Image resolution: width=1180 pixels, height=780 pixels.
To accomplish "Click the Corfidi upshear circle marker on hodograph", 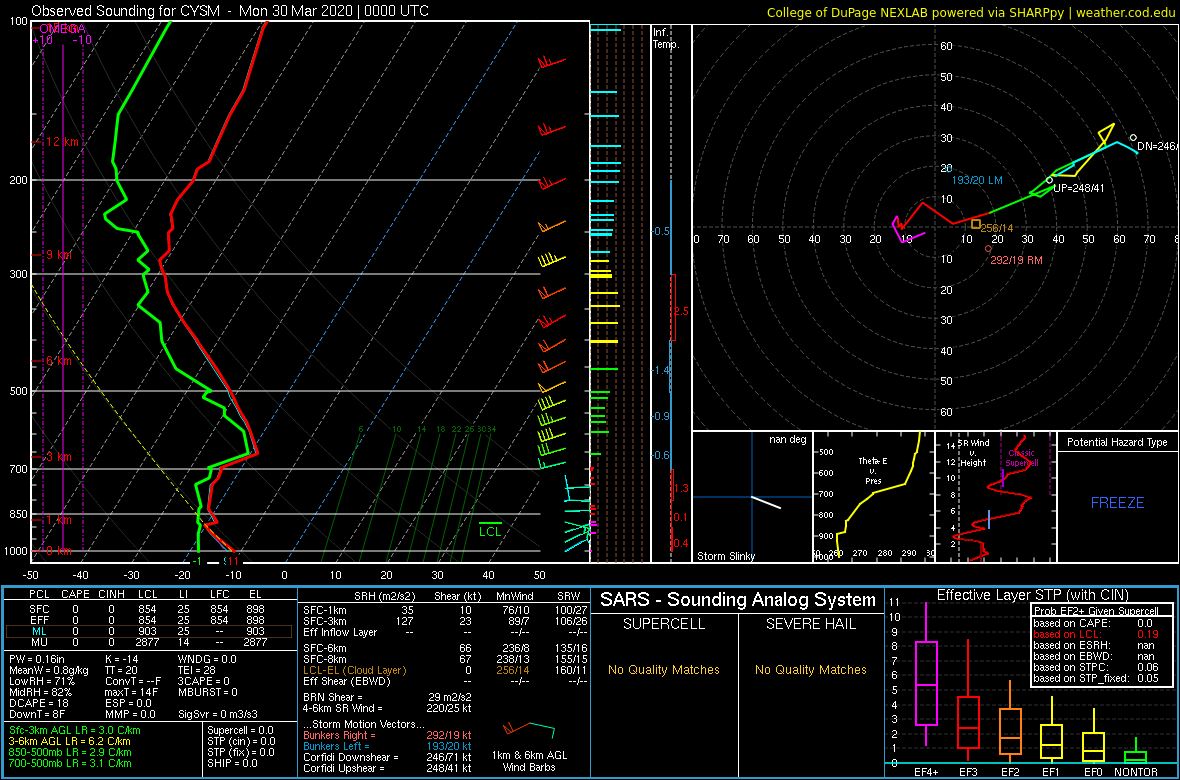I will [x=1049, y=180].
